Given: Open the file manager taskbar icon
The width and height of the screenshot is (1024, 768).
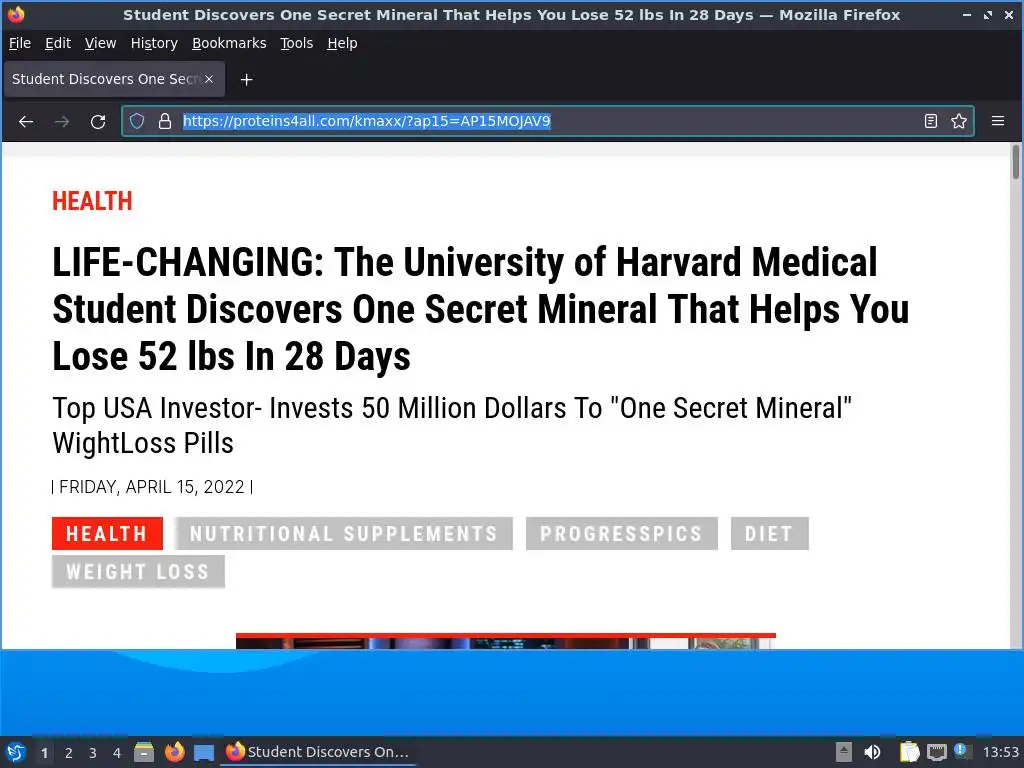Looking at the screenshot, I should click(x=144, y=752).
